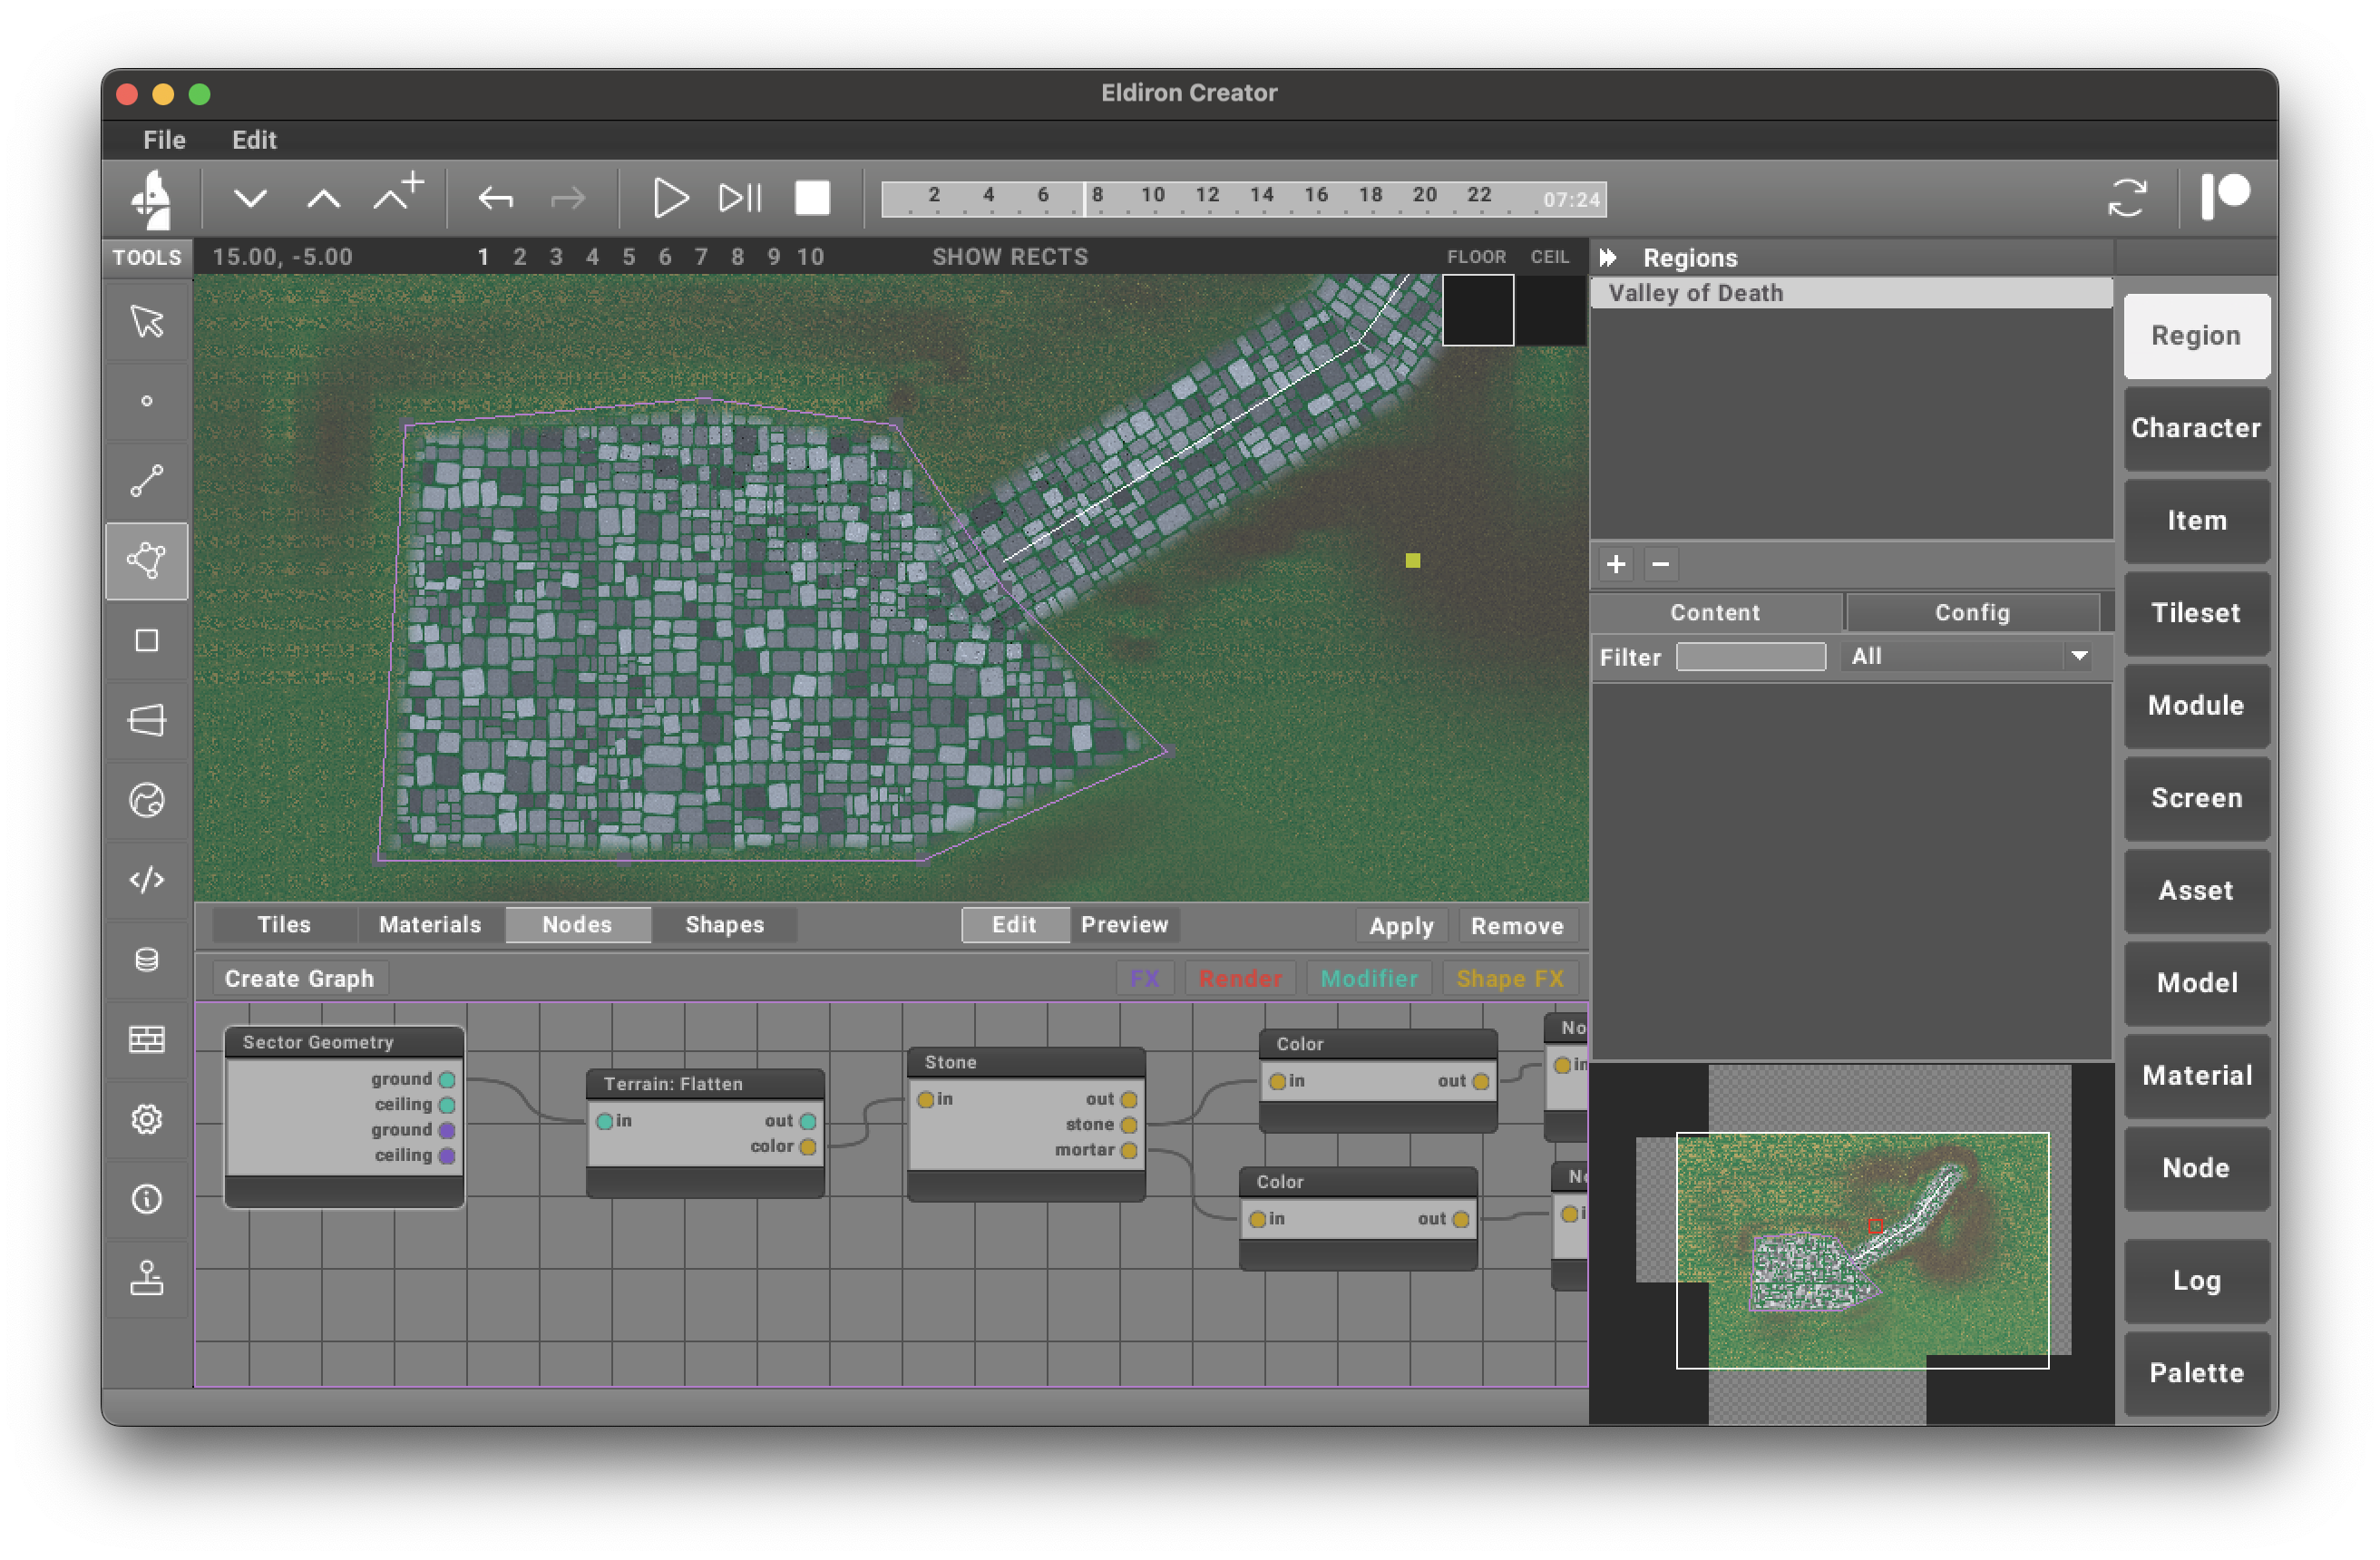Start playback with play button

pos(670,198)
